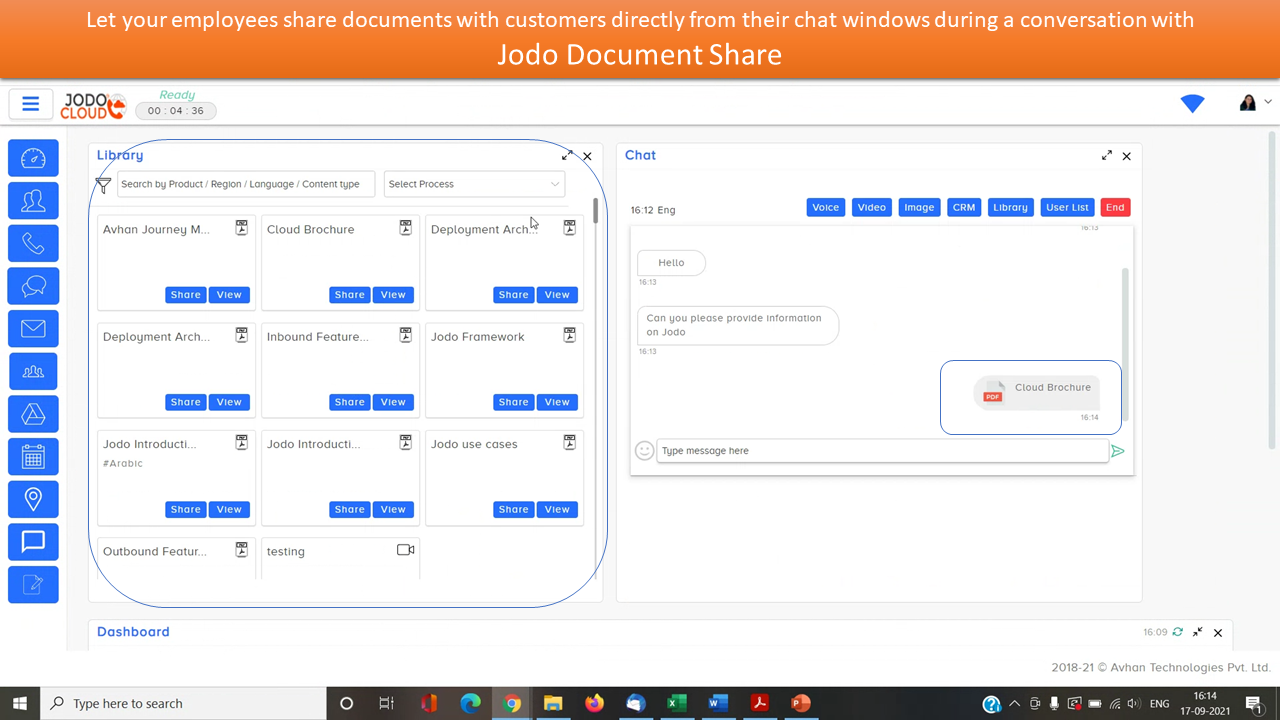Expand the user profile avatar menu
This screenshot has width=1280, height=720.
pyautogui.click(x=1254, y=103)
